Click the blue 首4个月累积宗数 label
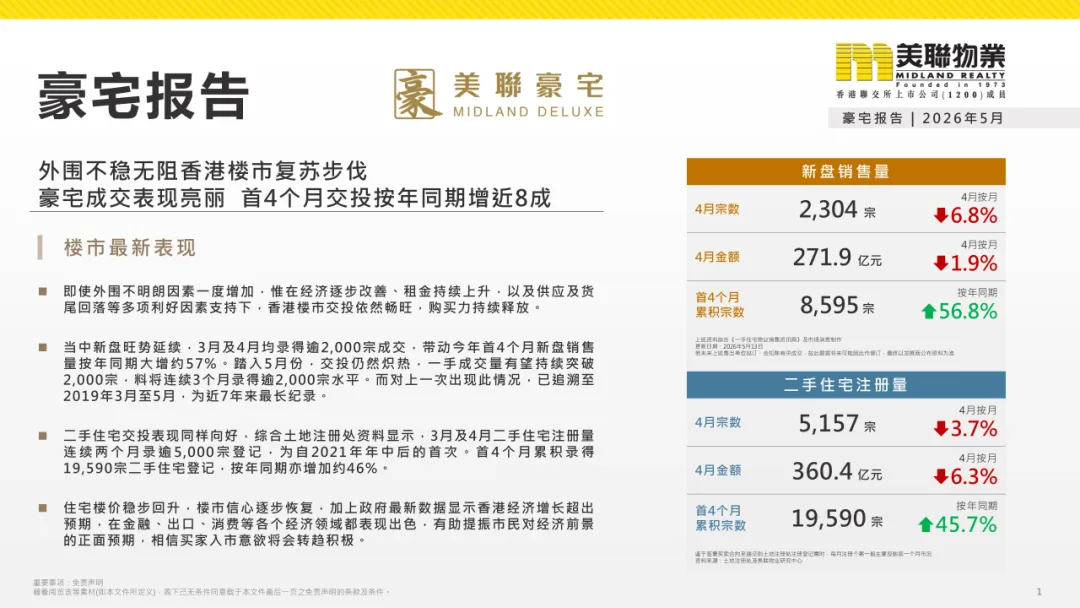 (x=720, y=518)
